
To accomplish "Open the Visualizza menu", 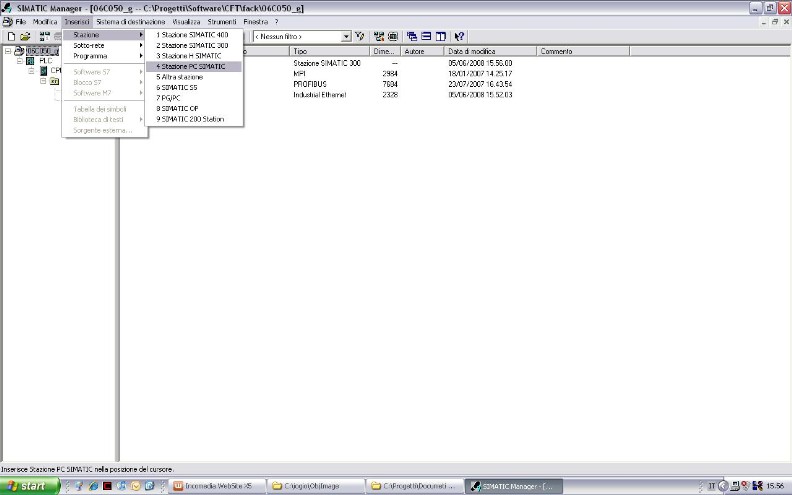I will click(x=186, y=22).
